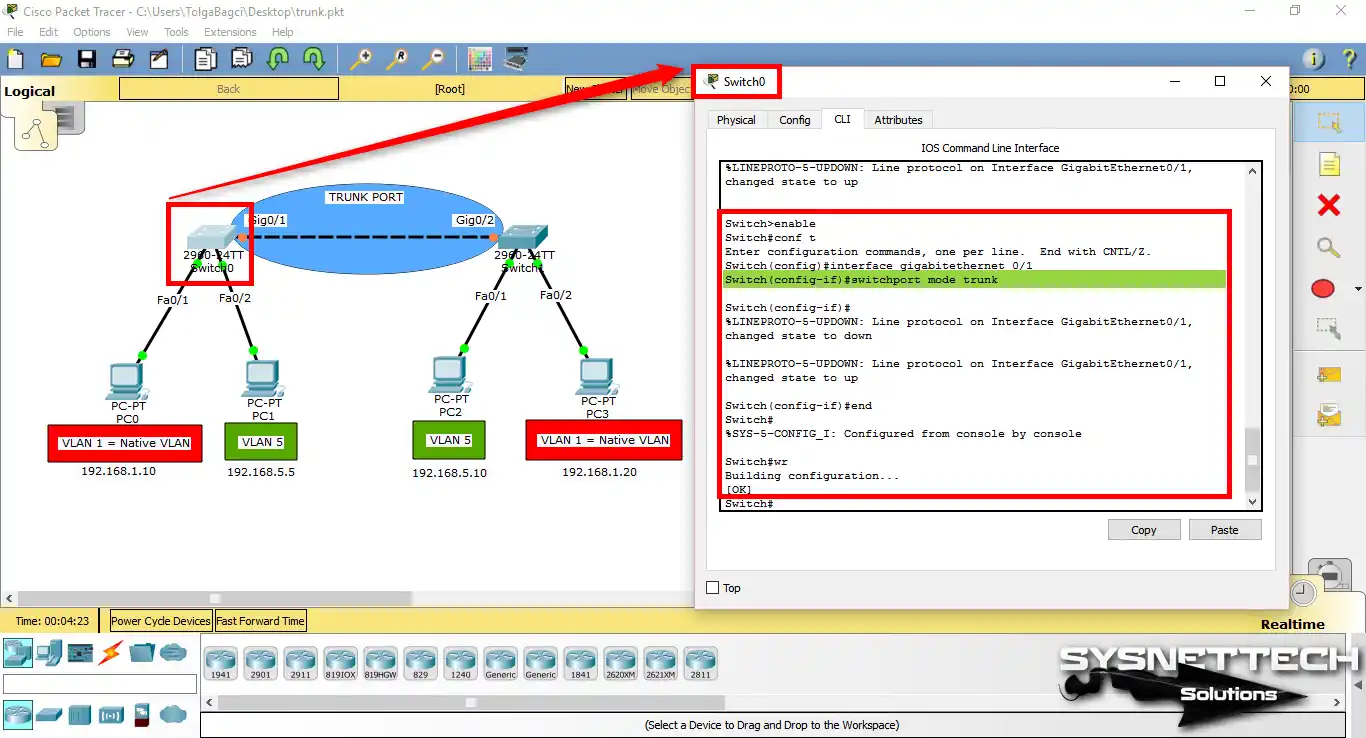Reset zoom with the R magnifier
Viewport: 1366px width, 738px height.
(x=397, y=59)
